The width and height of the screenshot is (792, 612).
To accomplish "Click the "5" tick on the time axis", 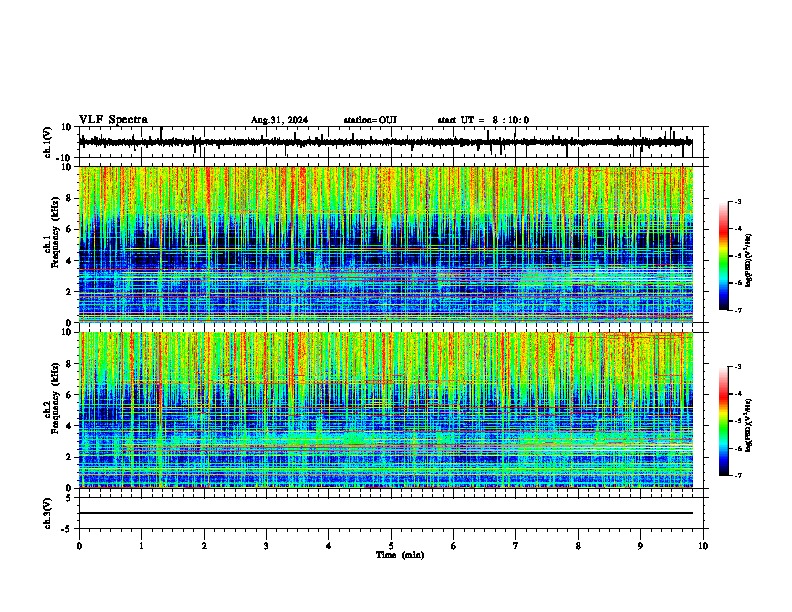I will click(391, 546).
